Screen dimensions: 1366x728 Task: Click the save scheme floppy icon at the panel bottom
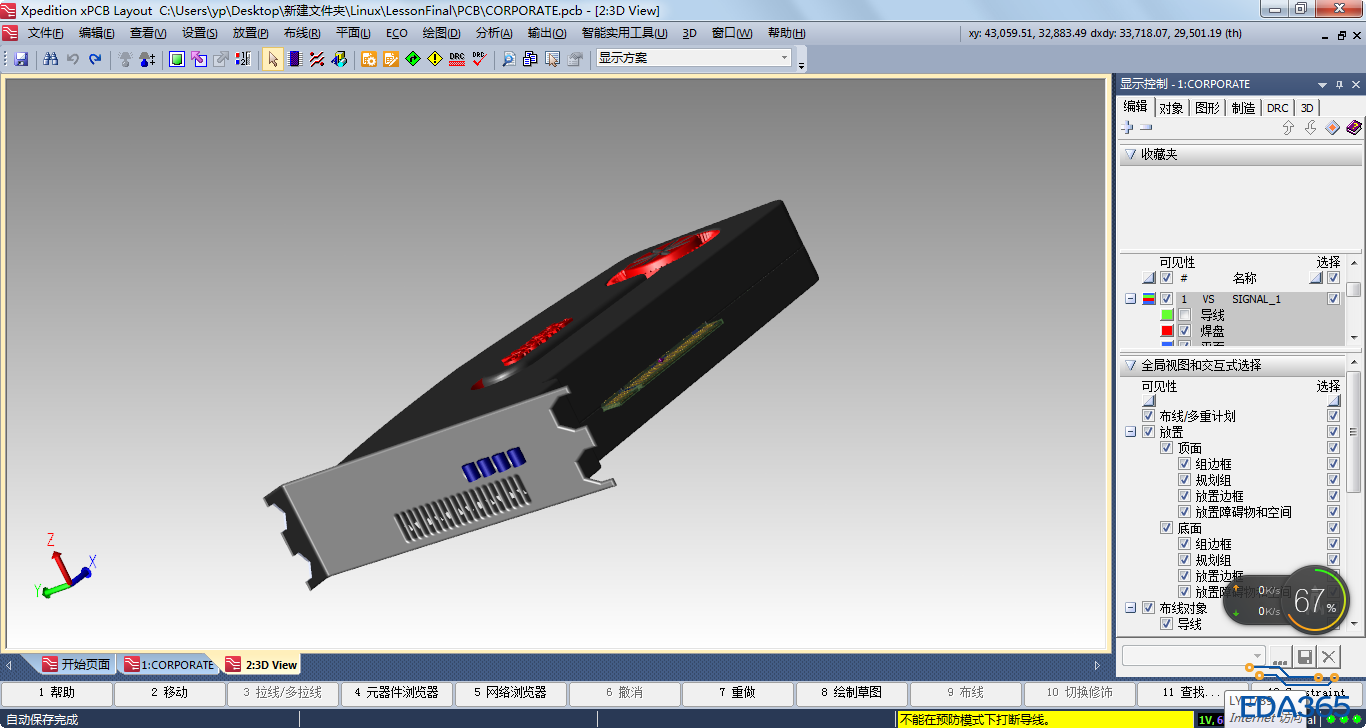coord(1304,656)
